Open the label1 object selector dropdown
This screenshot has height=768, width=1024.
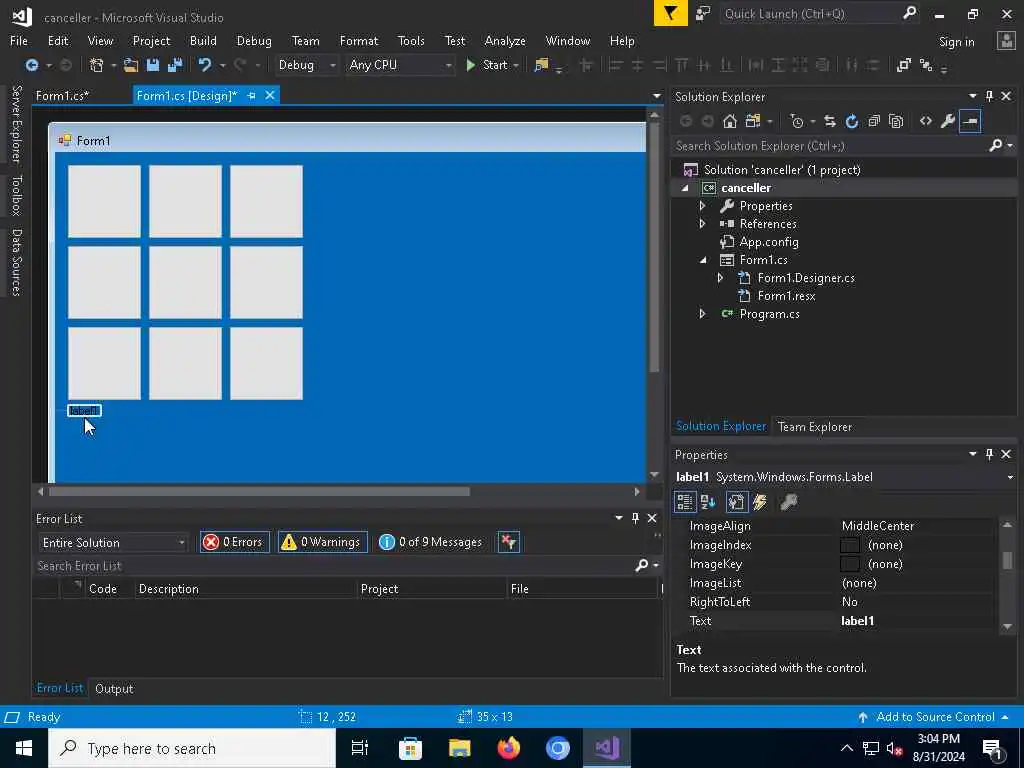click(x=1010, y=477)
